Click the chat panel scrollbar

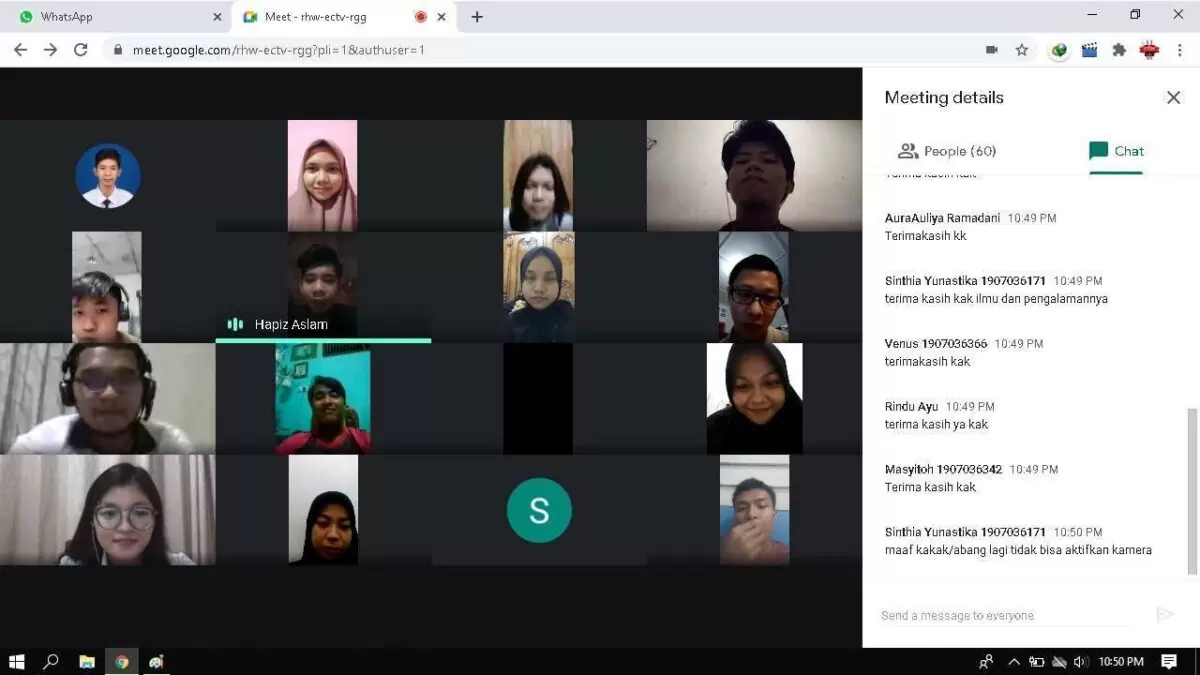click(x=1192, y=491)
